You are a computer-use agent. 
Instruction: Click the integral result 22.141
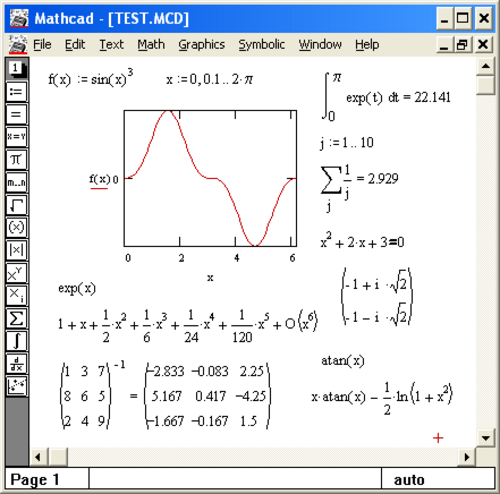432,98
